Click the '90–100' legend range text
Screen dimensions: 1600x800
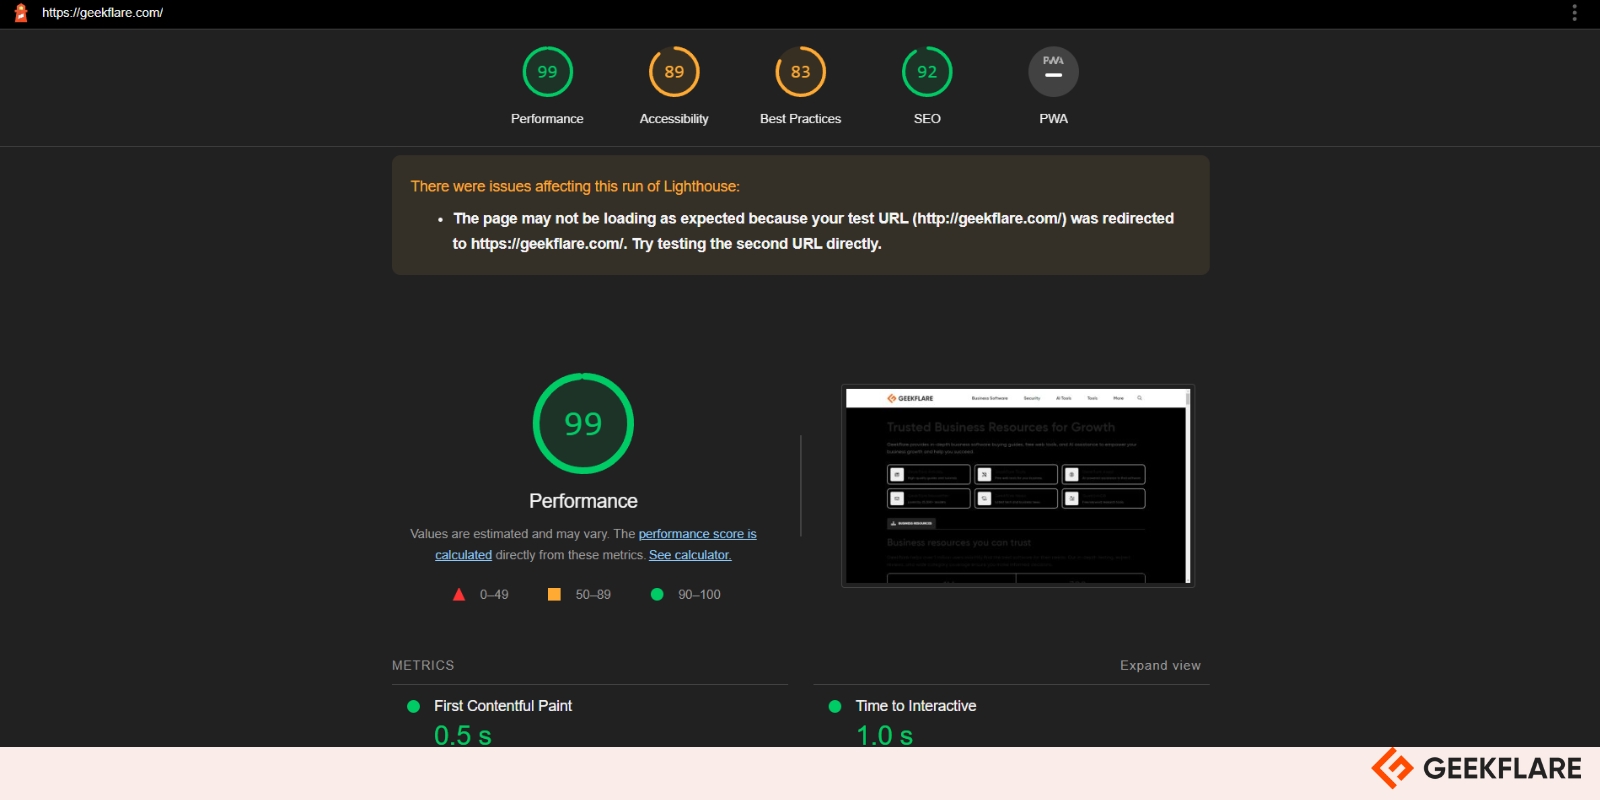[x=699, y=594]
